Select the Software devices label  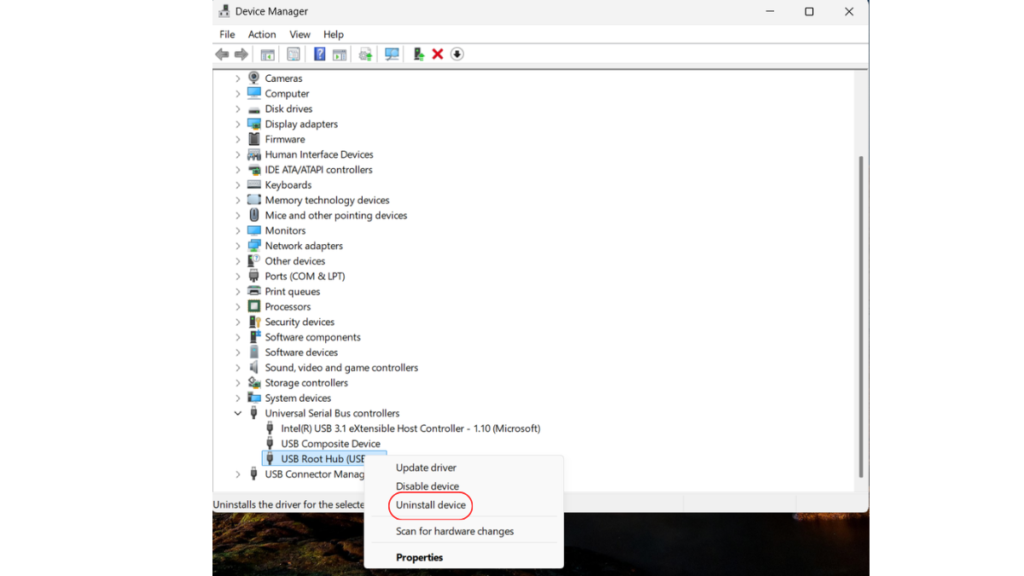tap(301, 352)
